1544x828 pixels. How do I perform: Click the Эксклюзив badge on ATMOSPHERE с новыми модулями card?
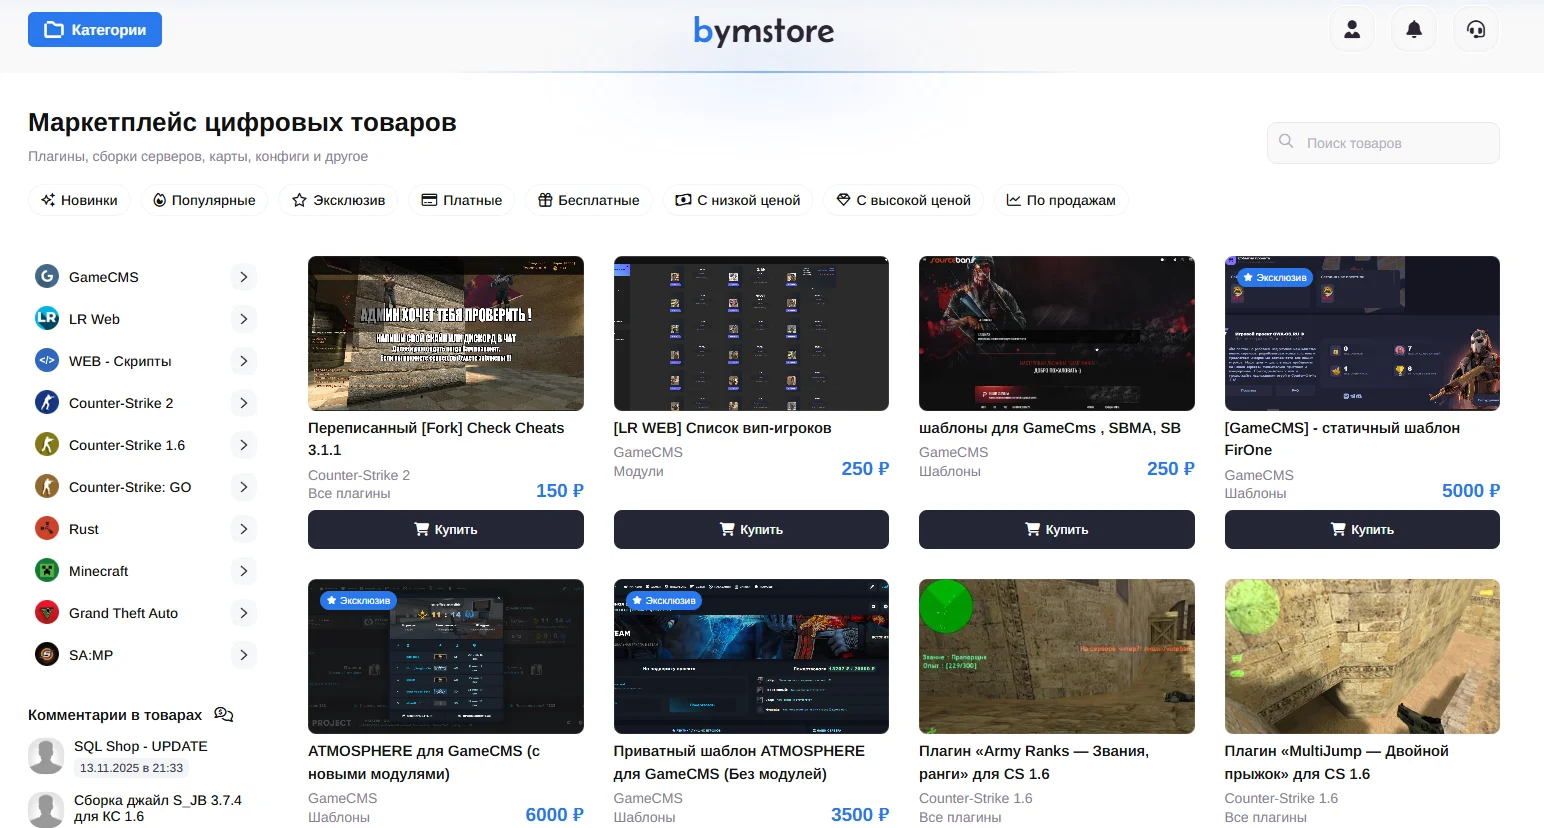[358, 600]
